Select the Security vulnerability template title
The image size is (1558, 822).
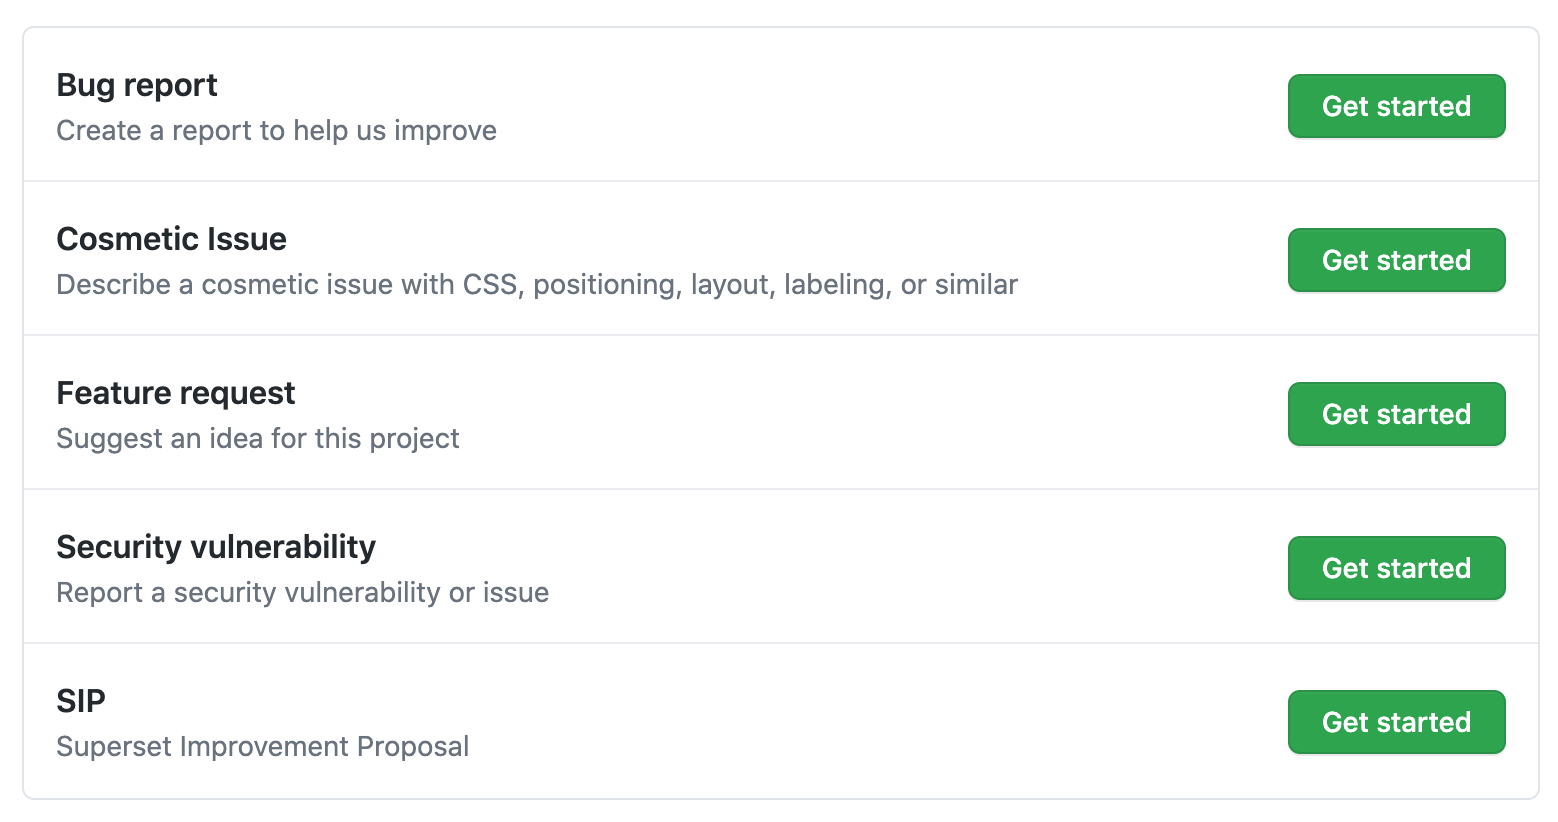tap(216, 547)
